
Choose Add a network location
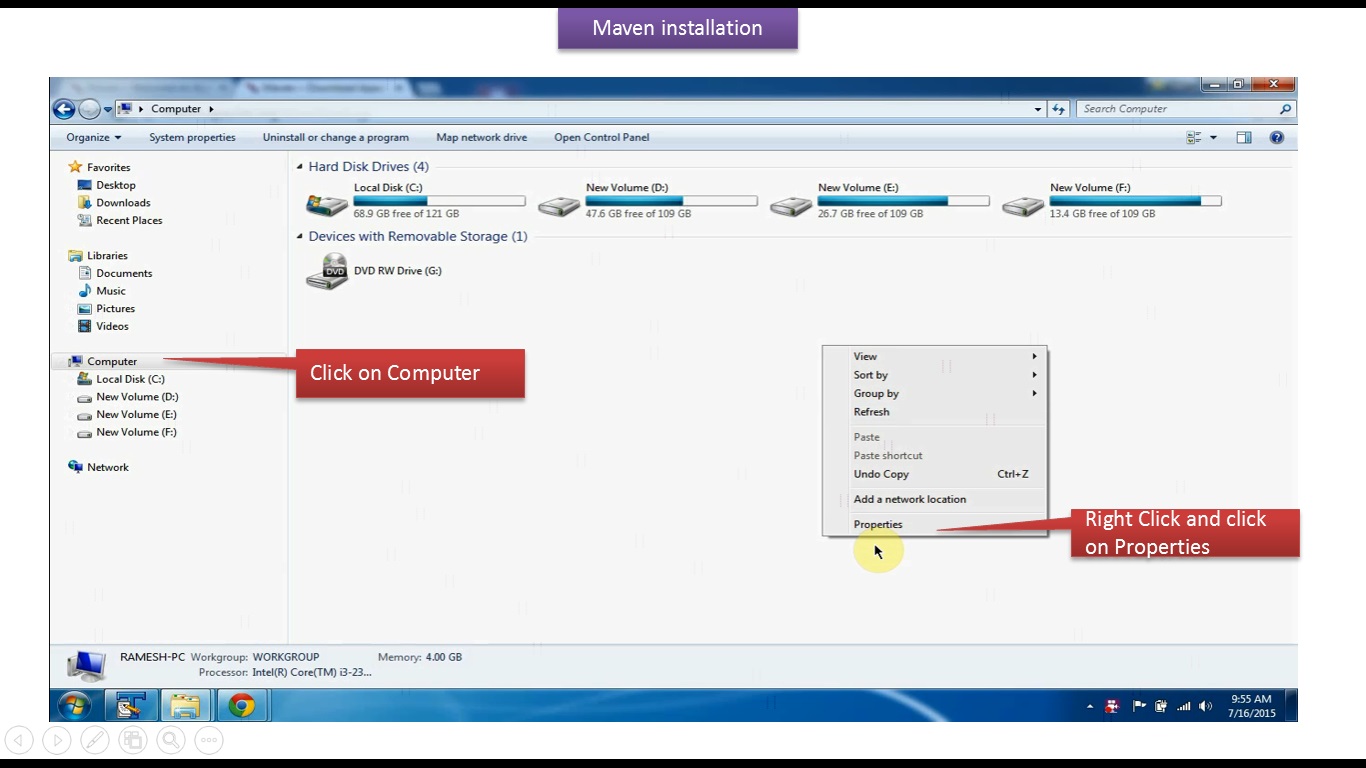tap(935, 499)
